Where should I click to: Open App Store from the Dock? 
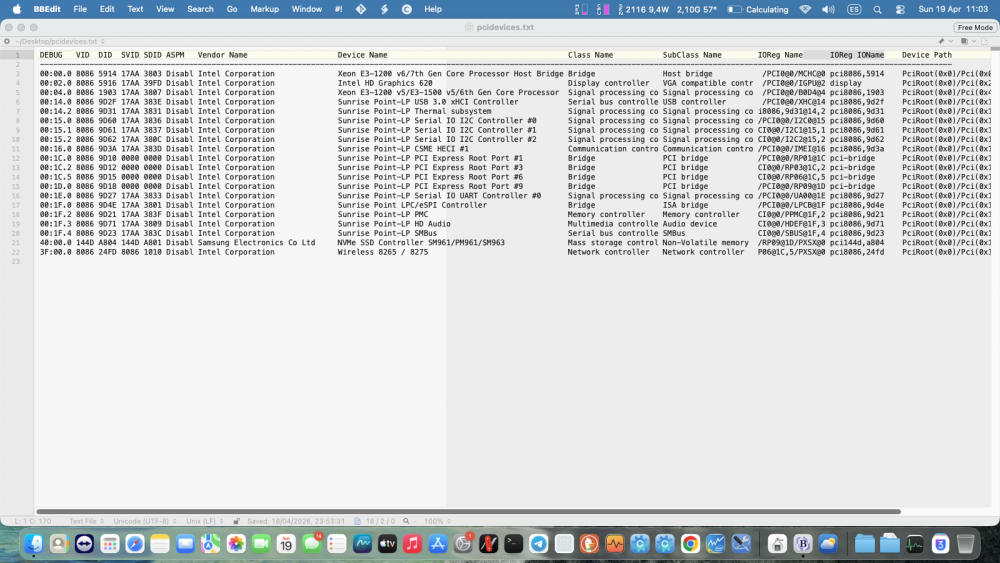(x=438, y=544)
